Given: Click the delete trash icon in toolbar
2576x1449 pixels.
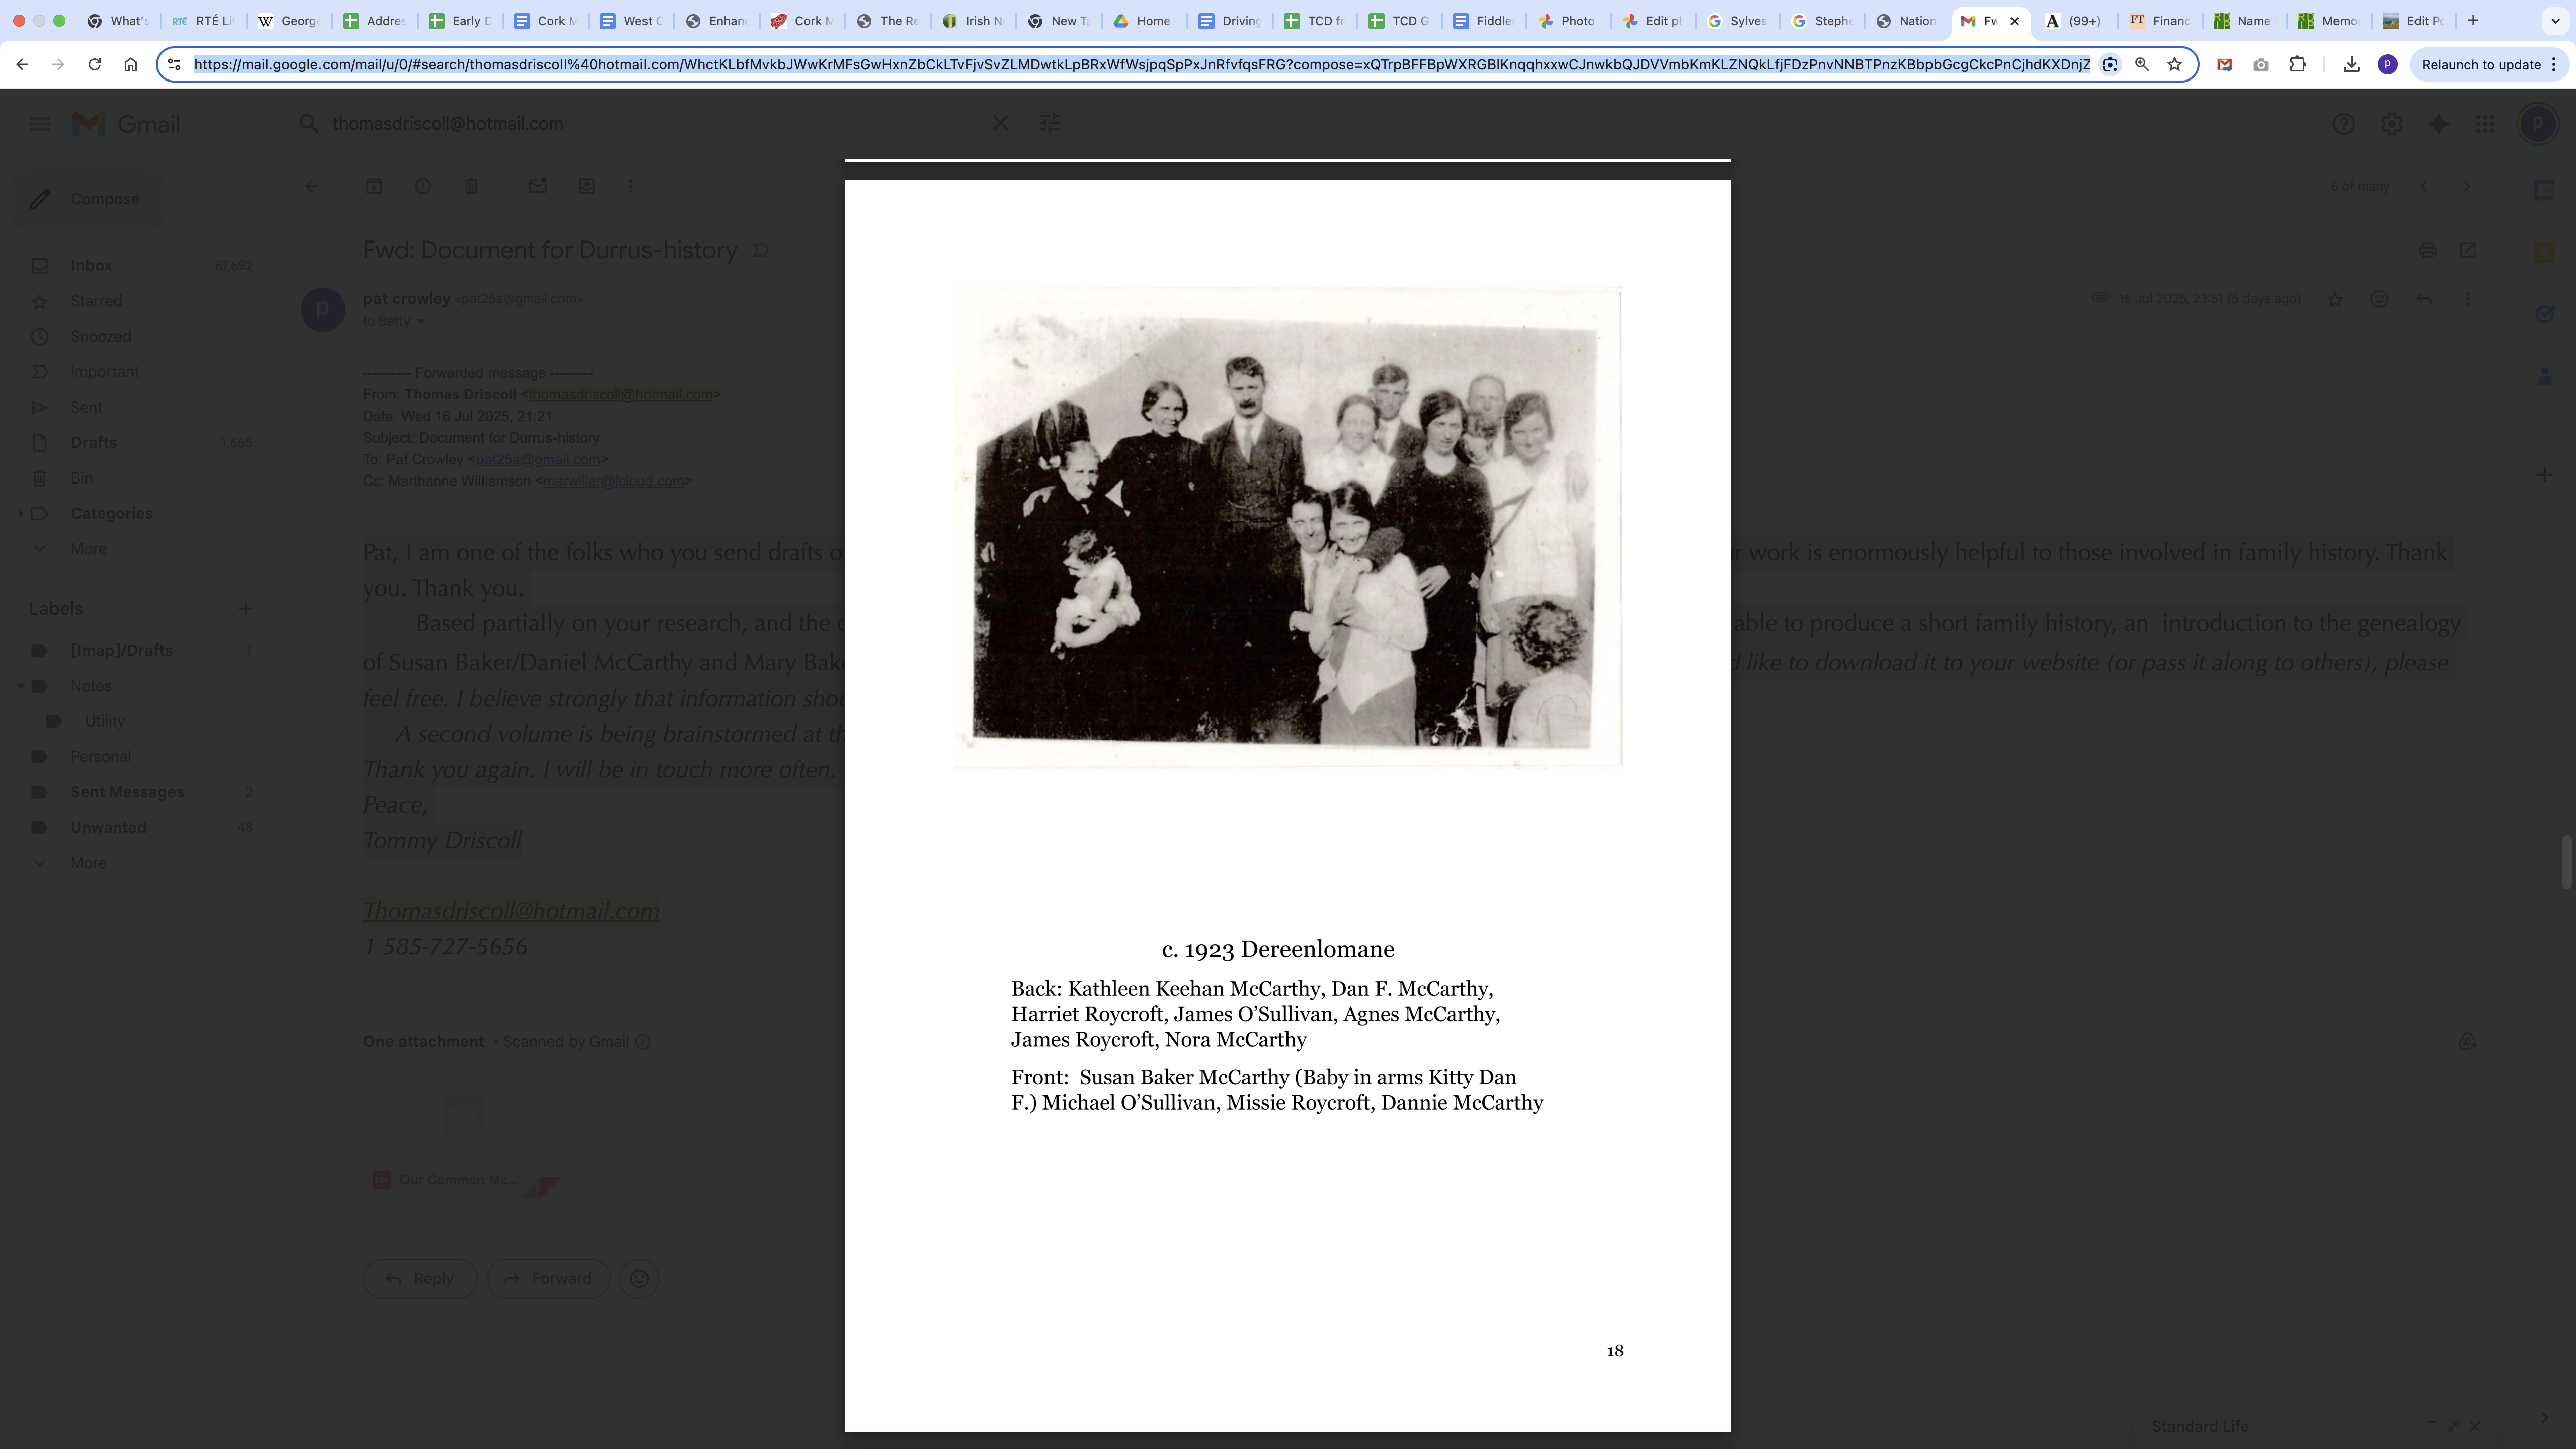Looking at the screenshot, I should [x=471, y=186].
